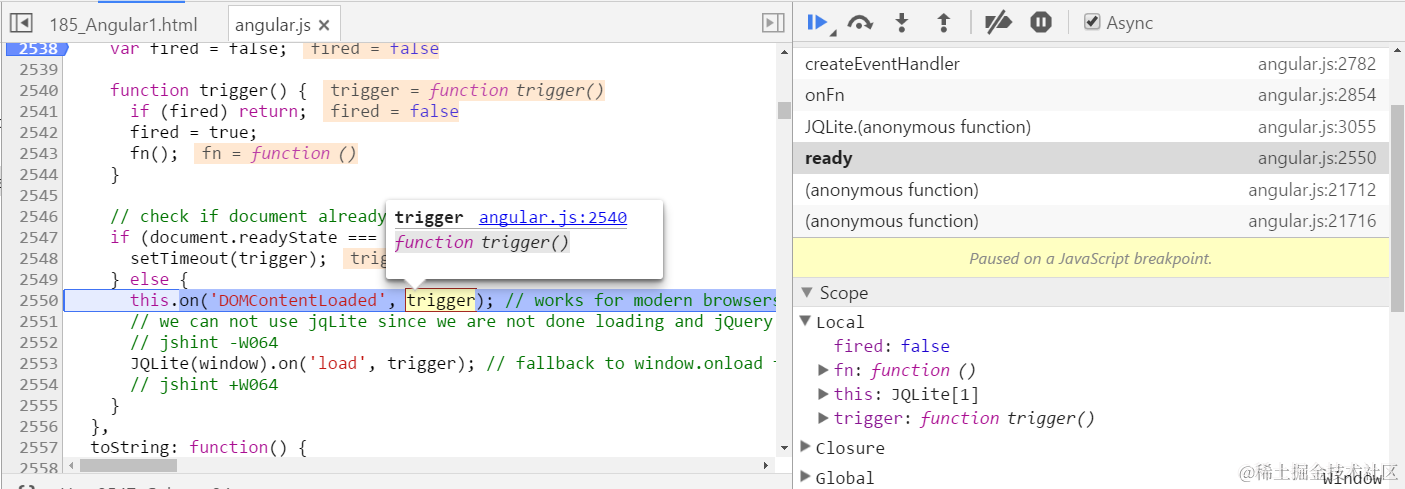The image size is (1405, 489).
Task: Select onFn call stack frame
Action: pyautogui.click(x=1090, y=95)
